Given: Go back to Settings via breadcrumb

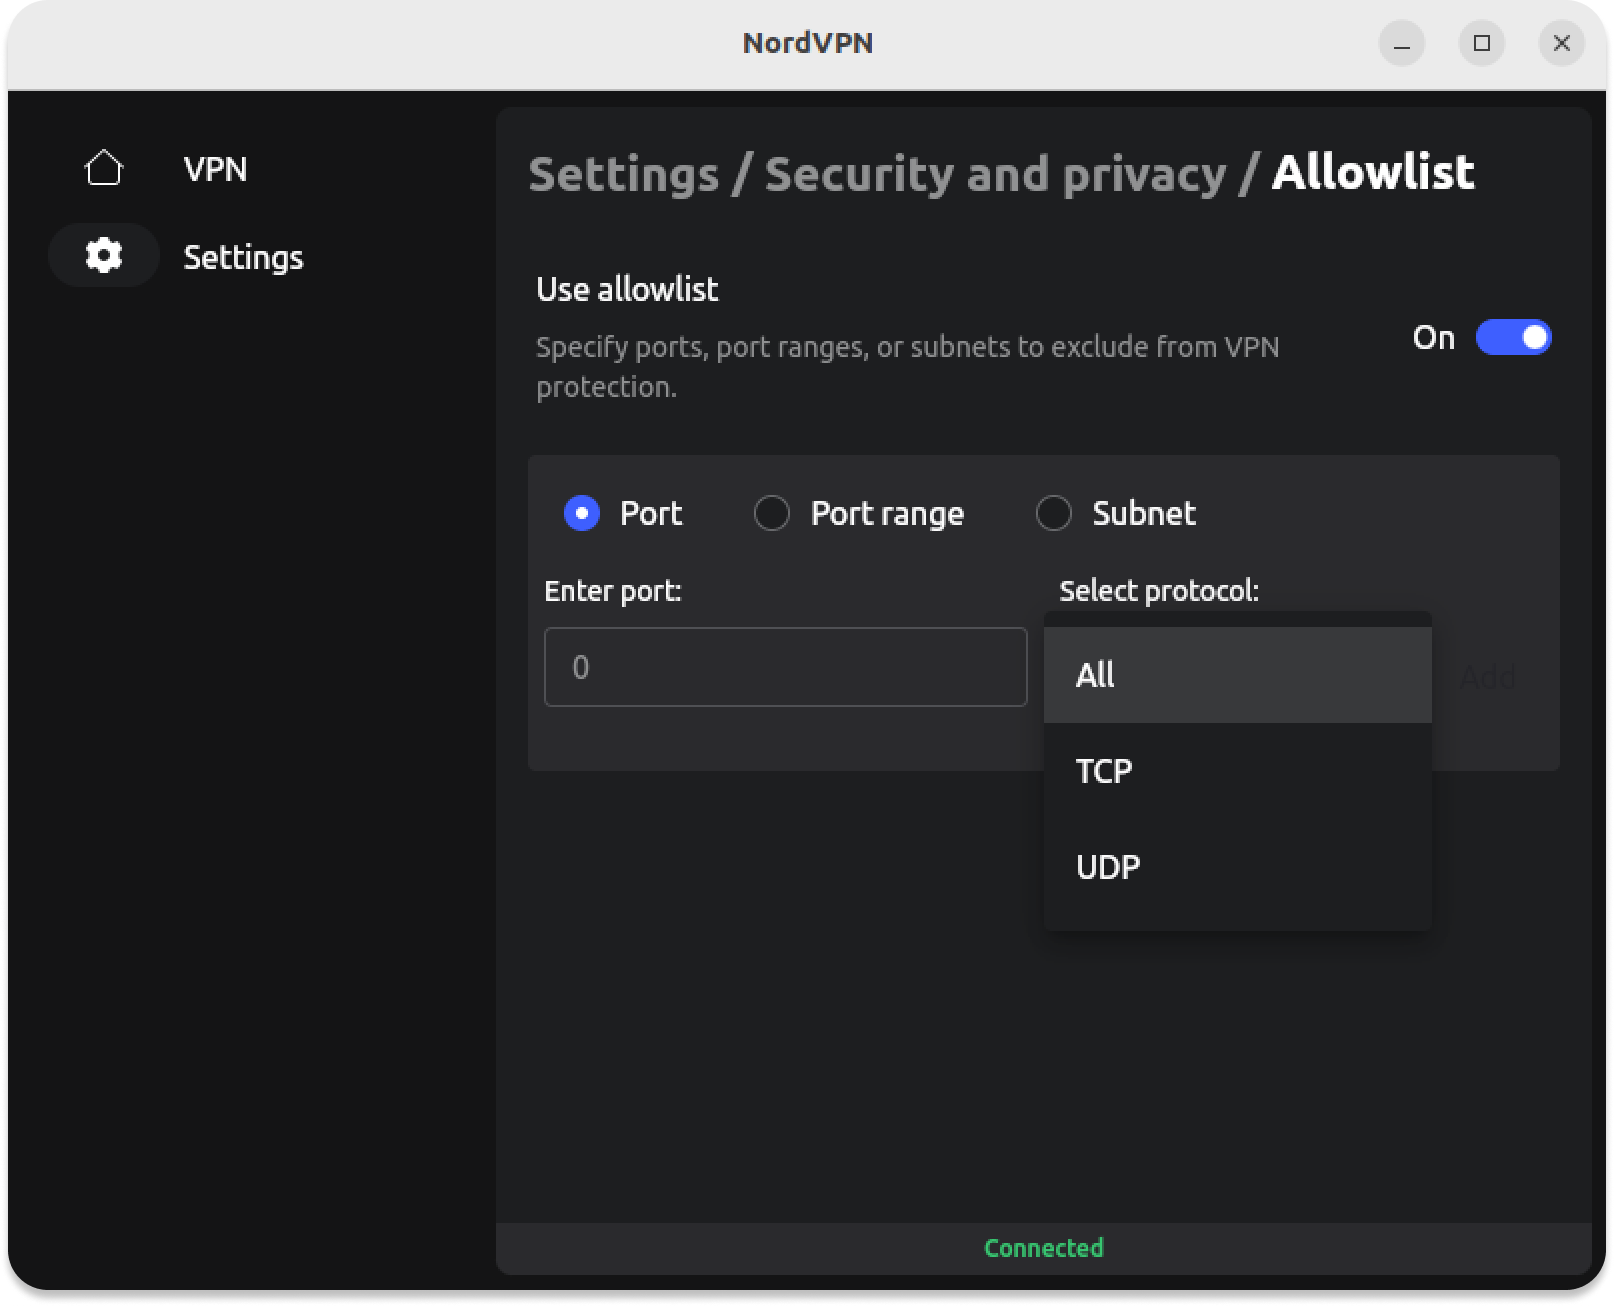Looking at the screenshot, I should [623, 174].
